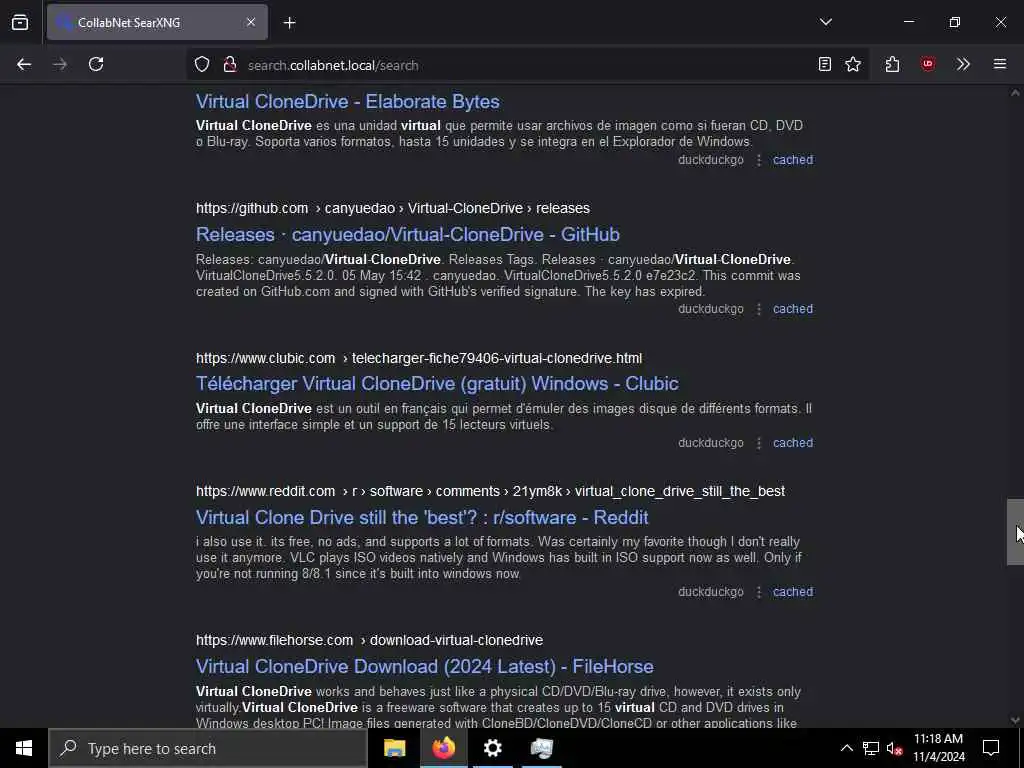Open the system app next to Settings
This screenshot has height=768, width=1024.
pyautogui.click(x=541, y=748)
